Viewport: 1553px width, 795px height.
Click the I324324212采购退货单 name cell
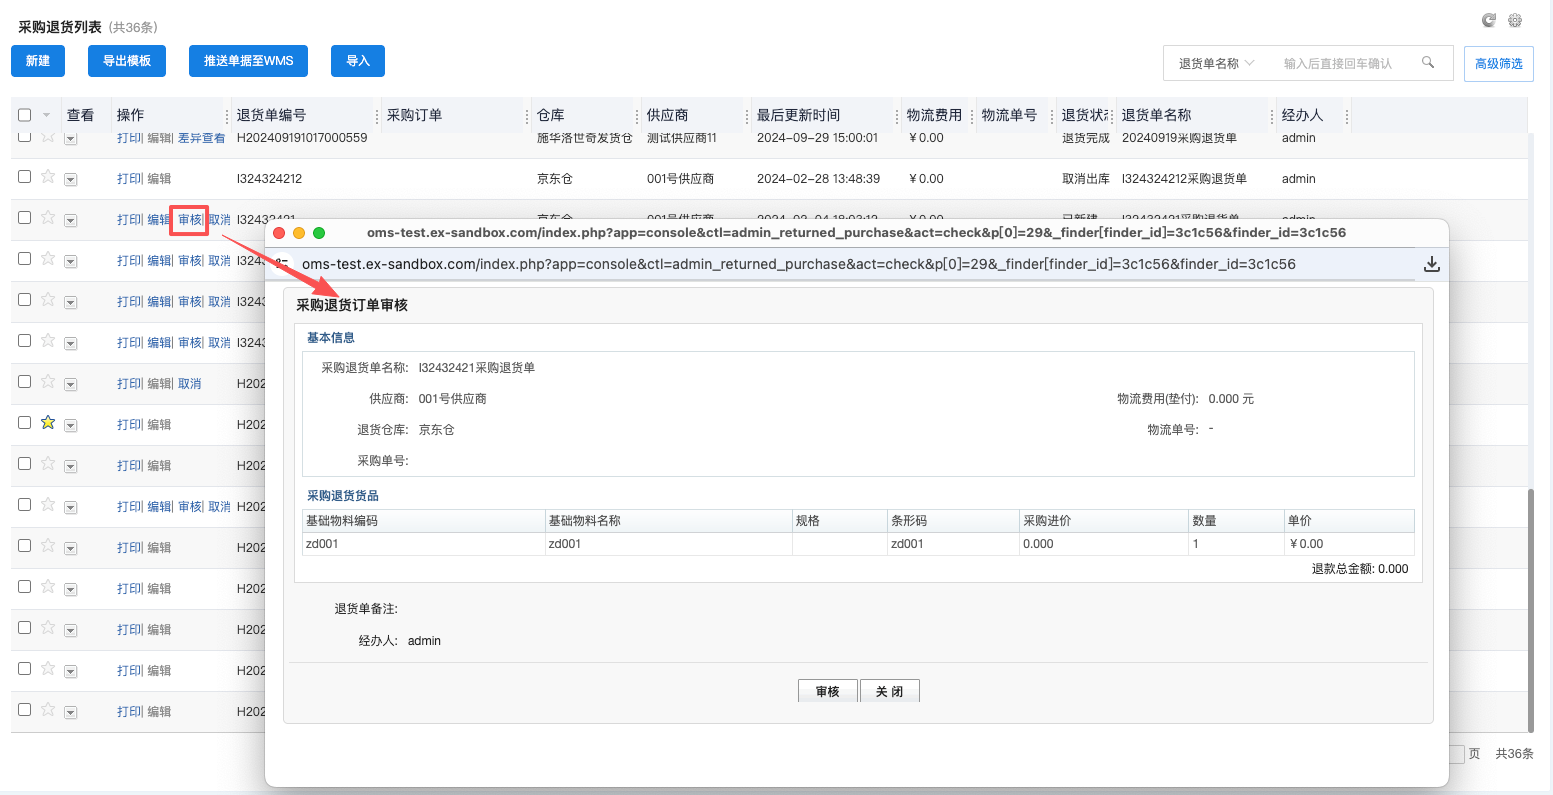(x=1184, y=179)
